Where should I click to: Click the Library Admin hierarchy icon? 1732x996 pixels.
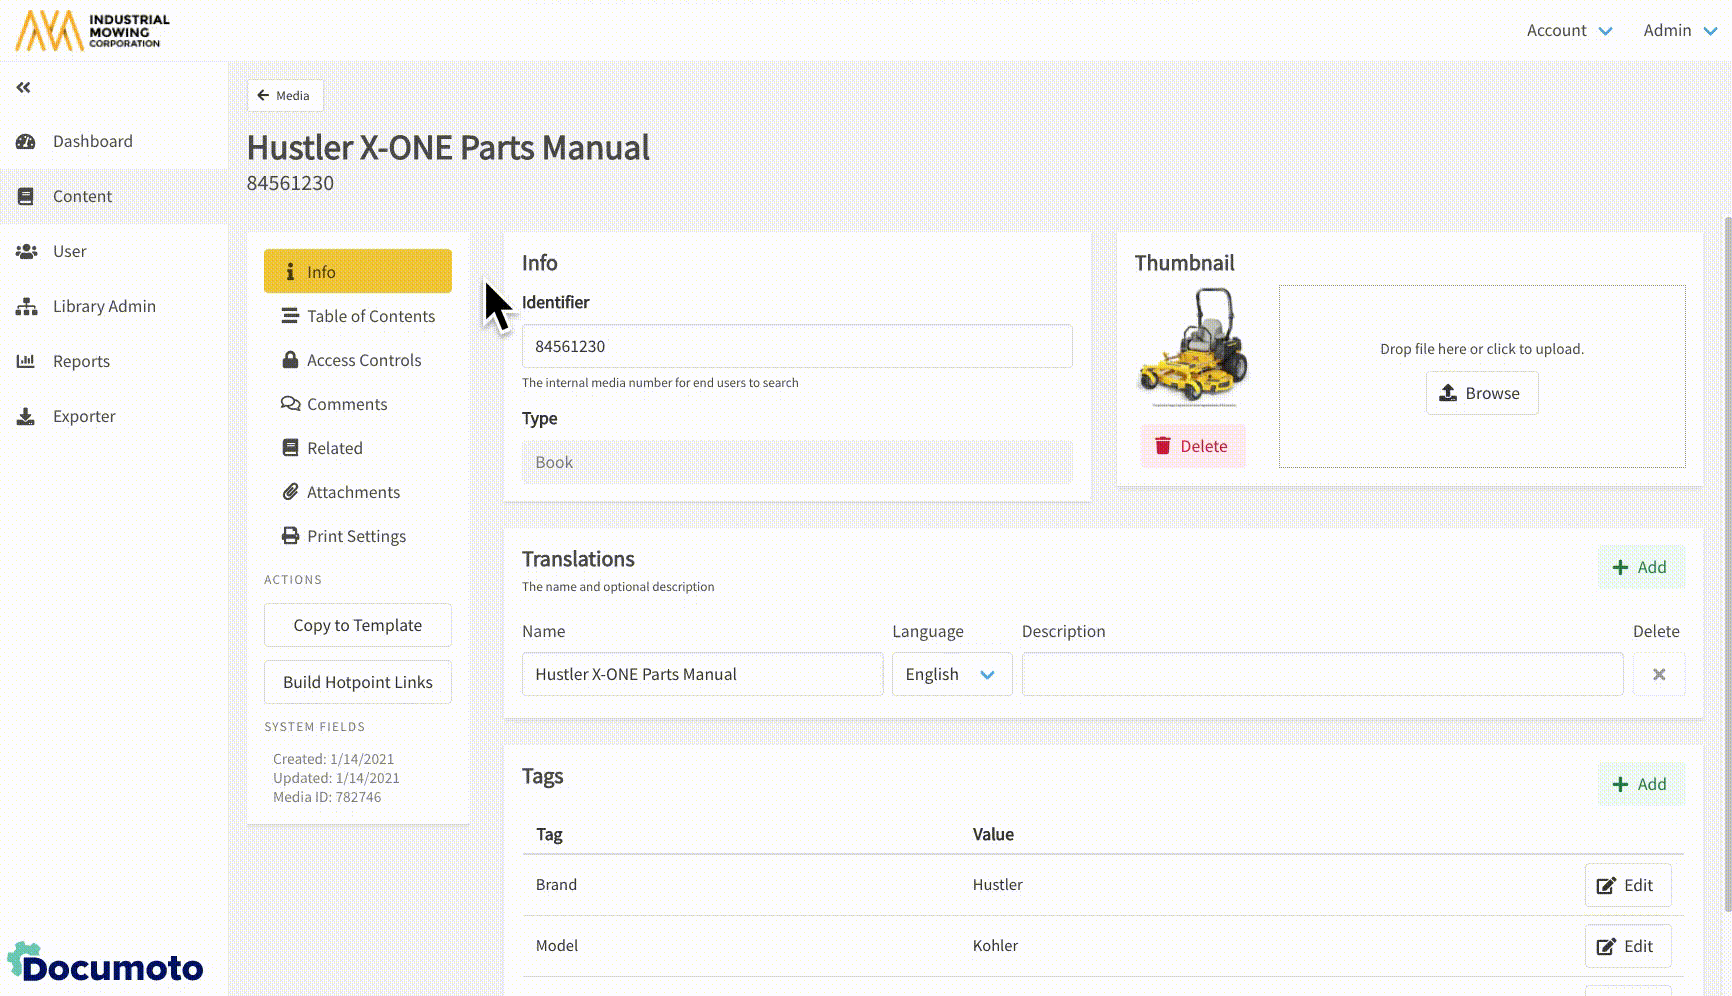(x=26, y=307)
